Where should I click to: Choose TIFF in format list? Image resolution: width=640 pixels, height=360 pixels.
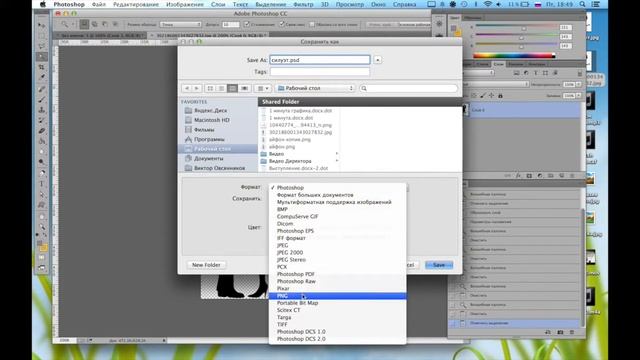pyautogui.click(x=338, y=324)
